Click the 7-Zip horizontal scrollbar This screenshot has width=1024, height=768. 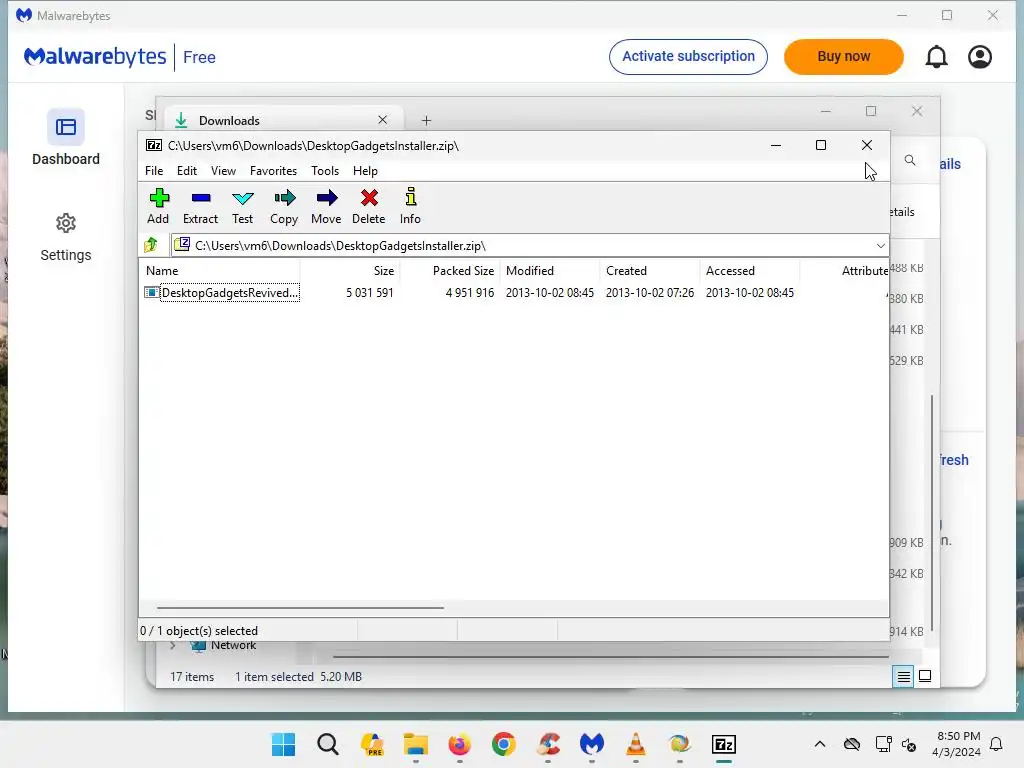click(300, 608)
